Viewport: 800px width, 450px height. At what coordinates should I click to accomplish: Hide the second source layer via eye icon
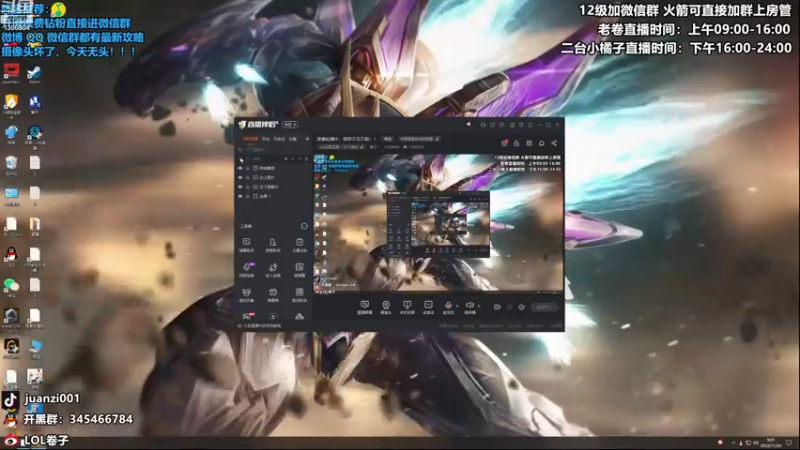coord(240,178)
